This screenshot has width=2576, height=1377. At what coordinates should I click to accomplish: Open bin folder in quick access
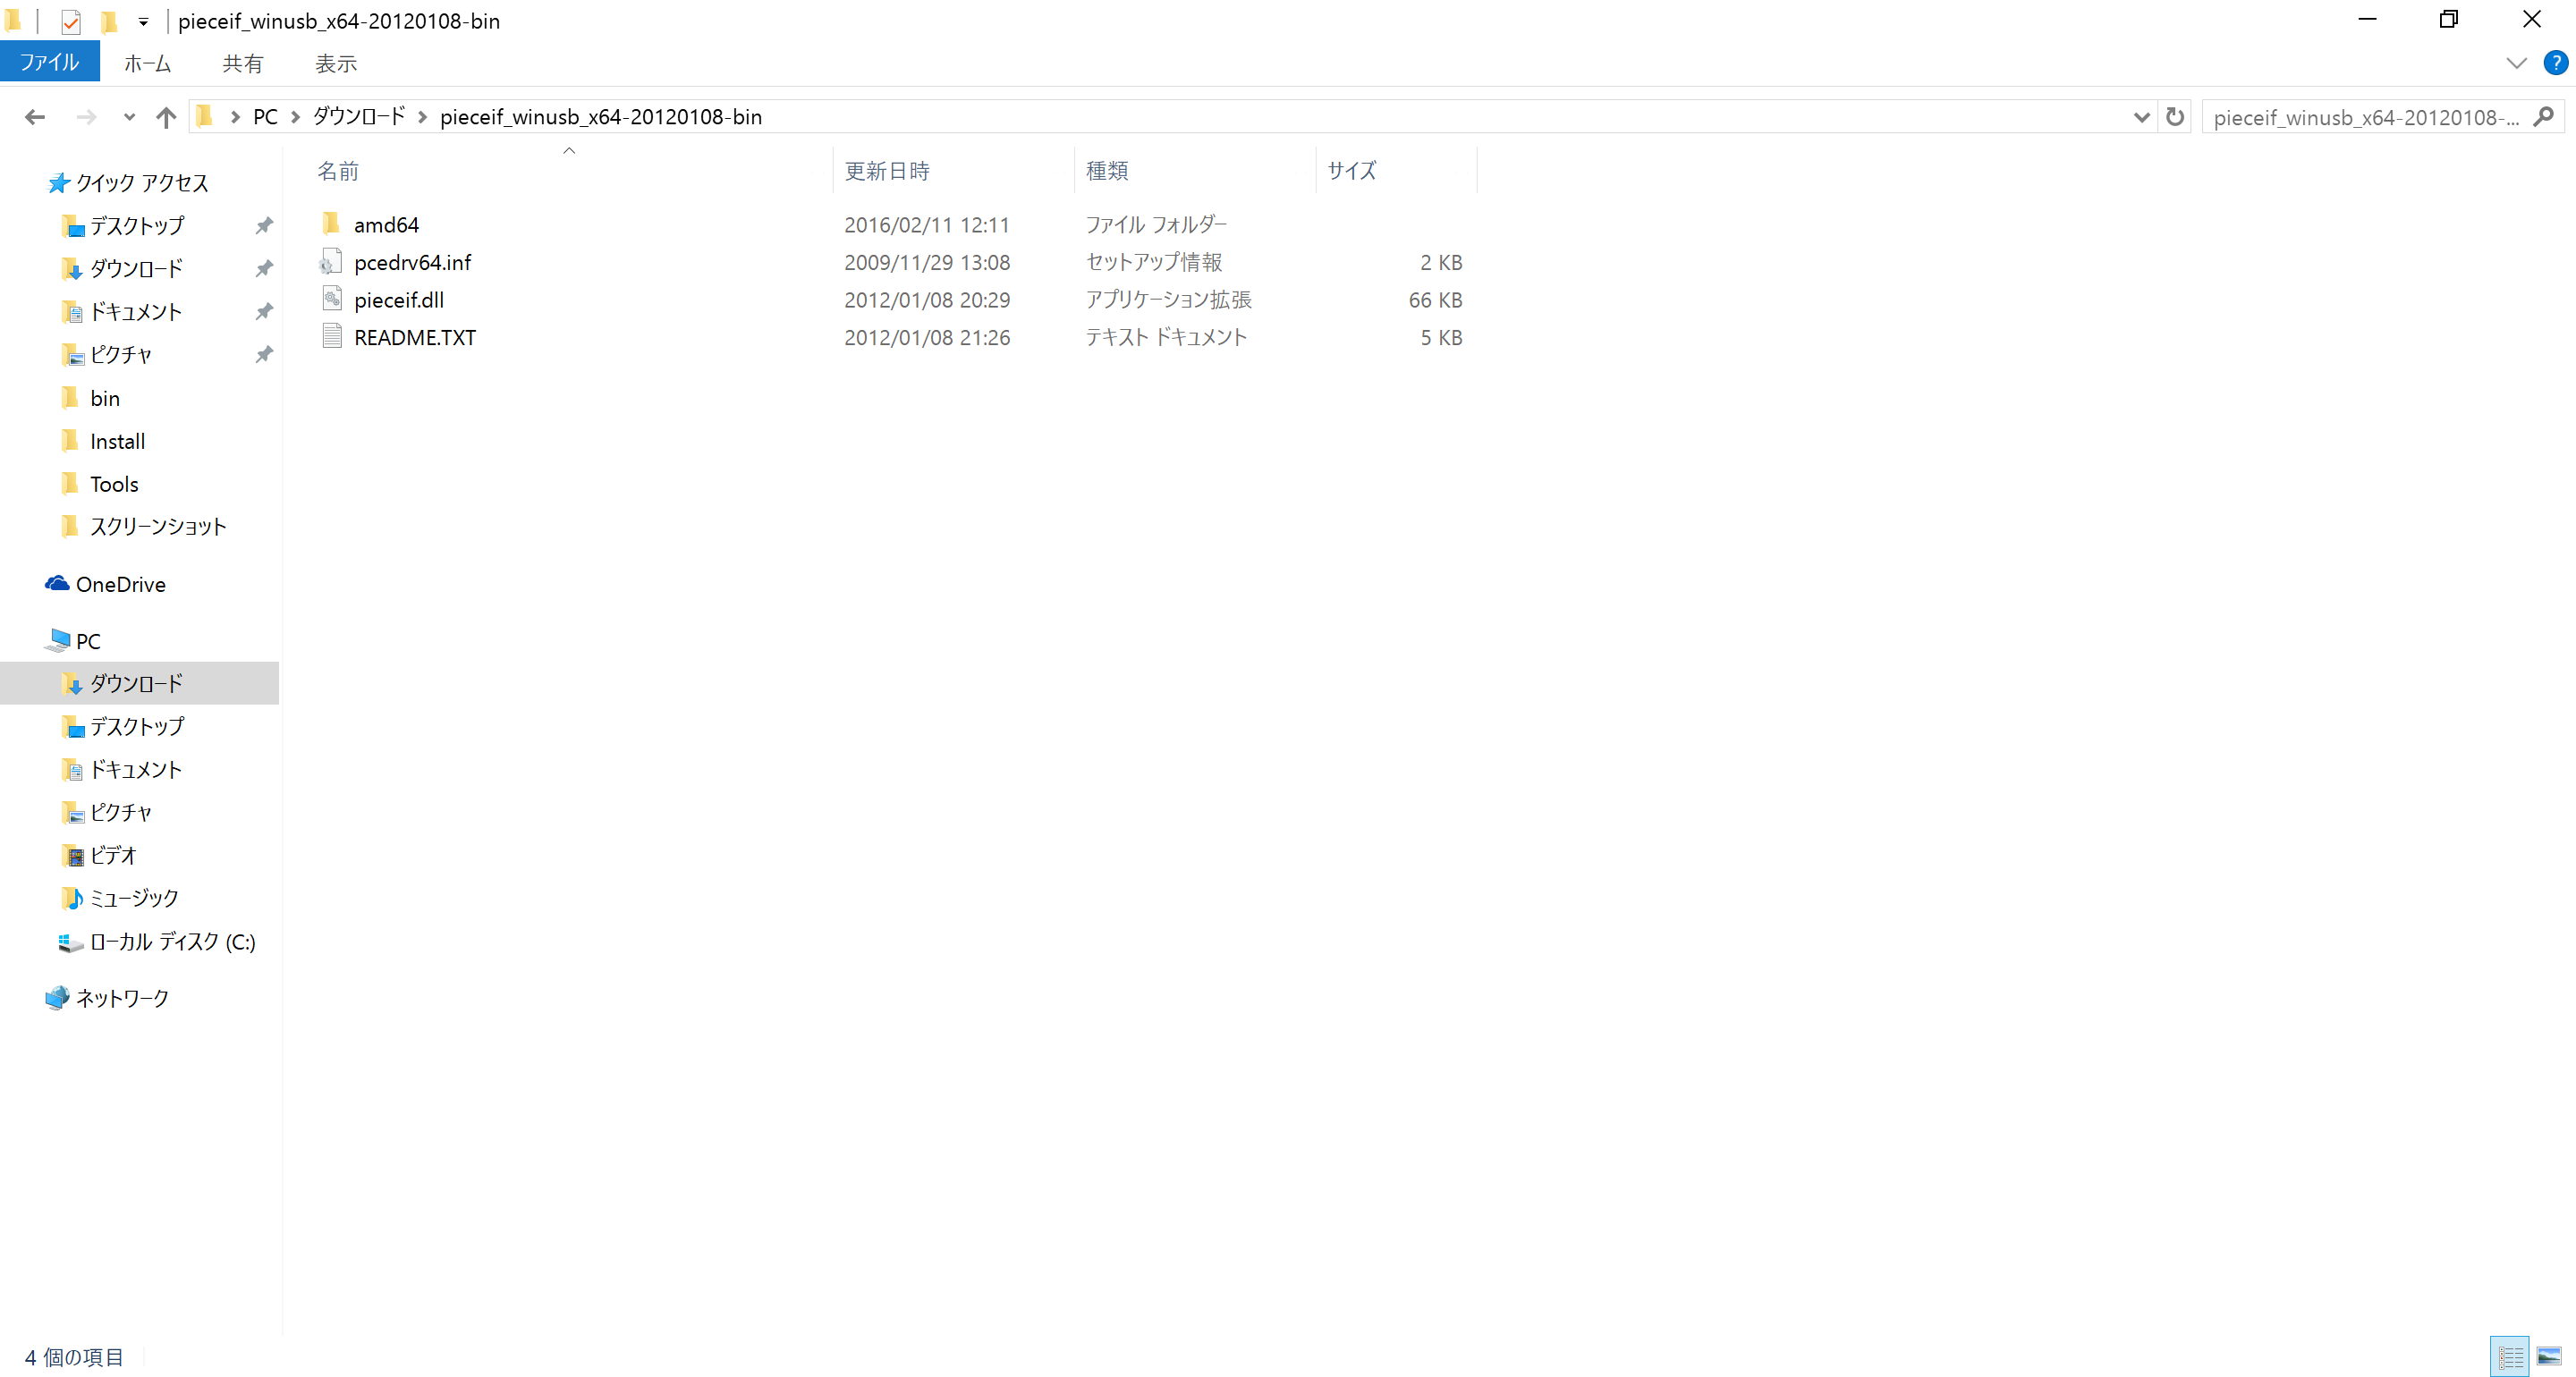pos(90,398)
